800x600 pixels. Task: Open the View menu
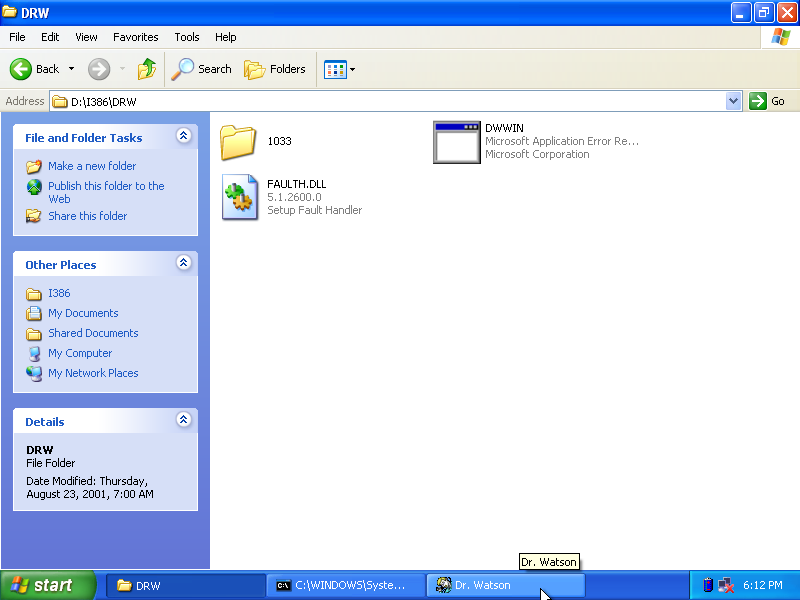pyautogui.click(x=86, y=37)
